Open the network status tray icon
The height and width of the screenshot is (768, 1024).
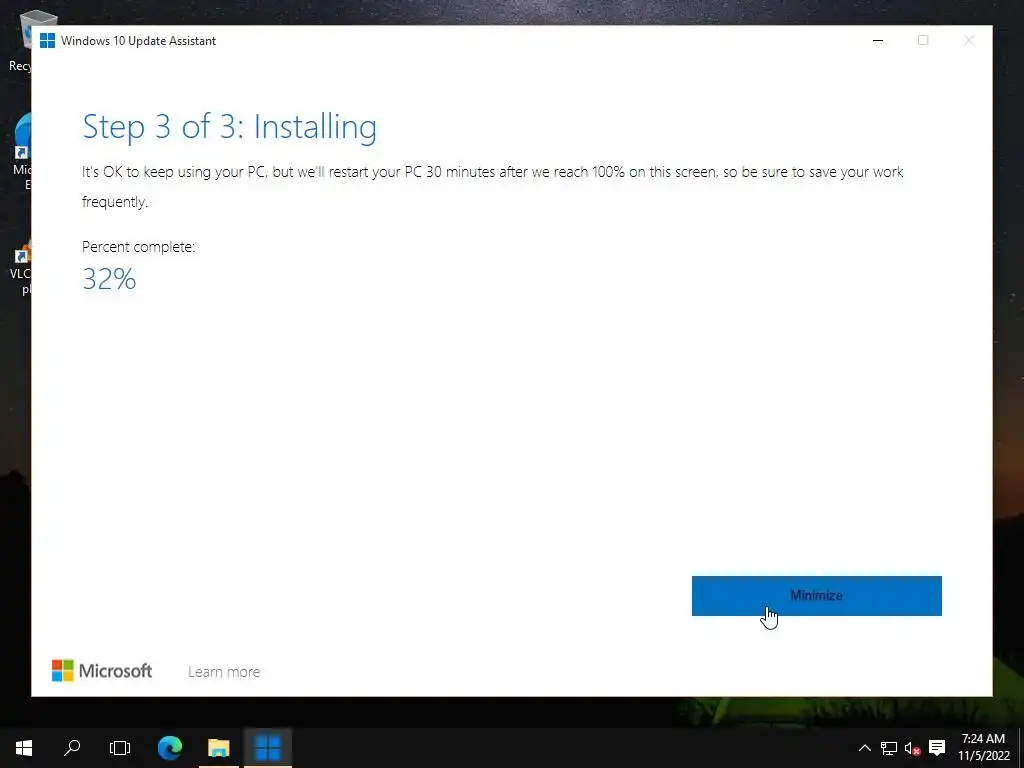(x=889, y=748)
